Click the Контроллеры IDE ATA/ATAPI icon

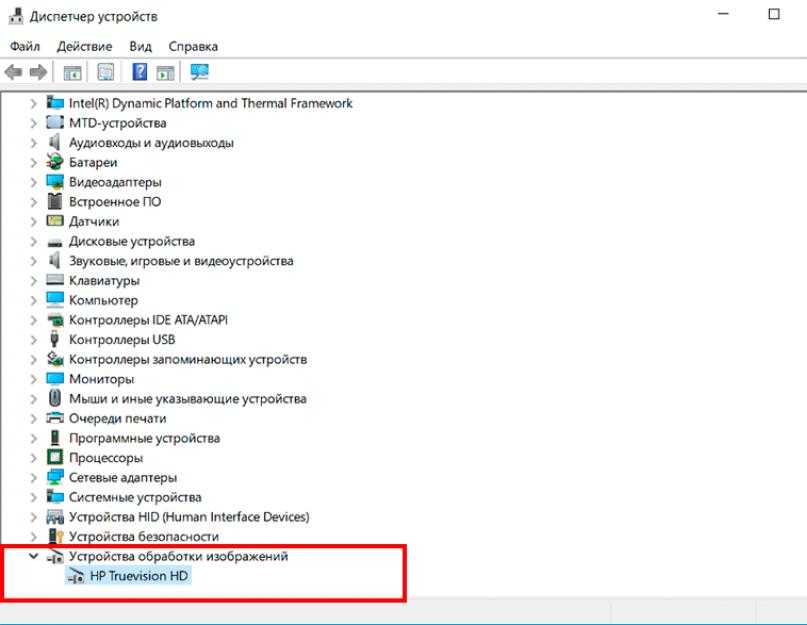pos(55,320)
